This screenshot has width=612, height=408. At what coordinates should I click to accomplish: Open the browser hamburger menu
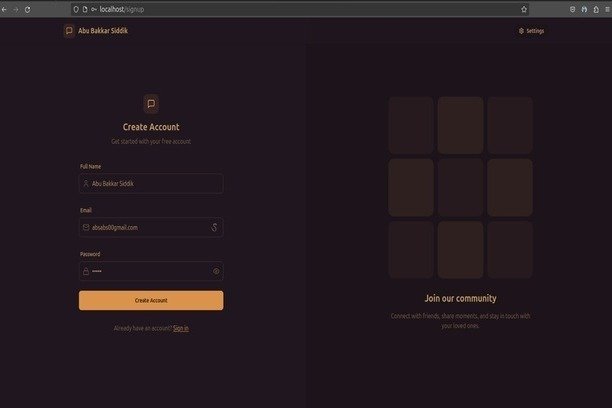608,9
